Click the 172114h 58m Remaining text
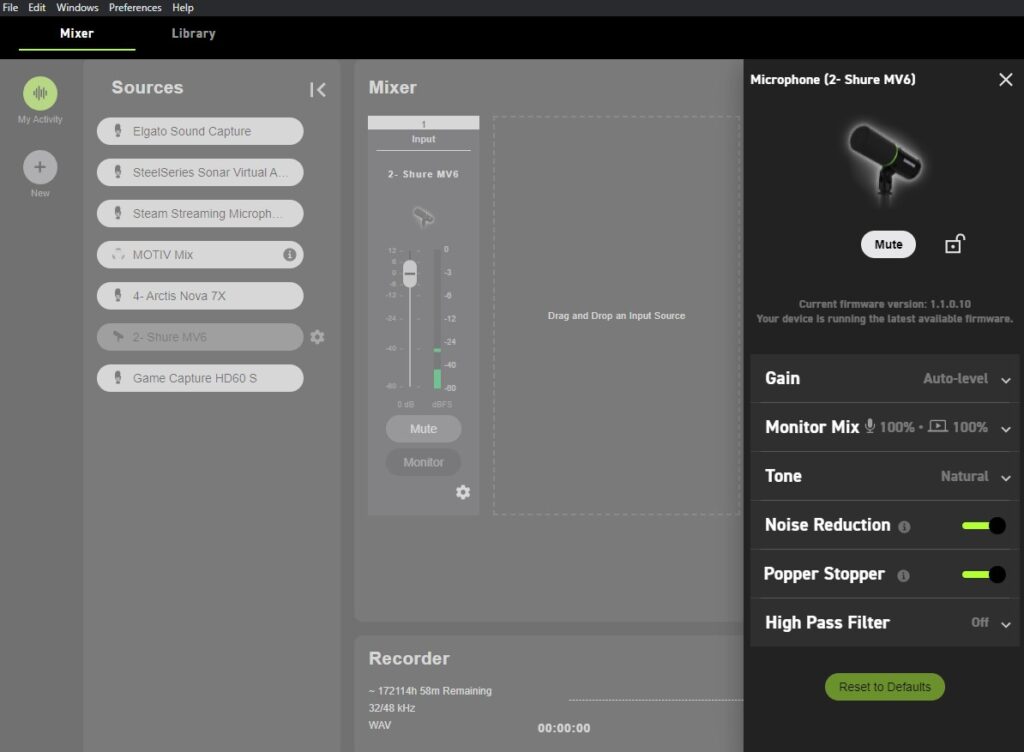Viewport: 1024px width, 752px height. click(430, 691)
